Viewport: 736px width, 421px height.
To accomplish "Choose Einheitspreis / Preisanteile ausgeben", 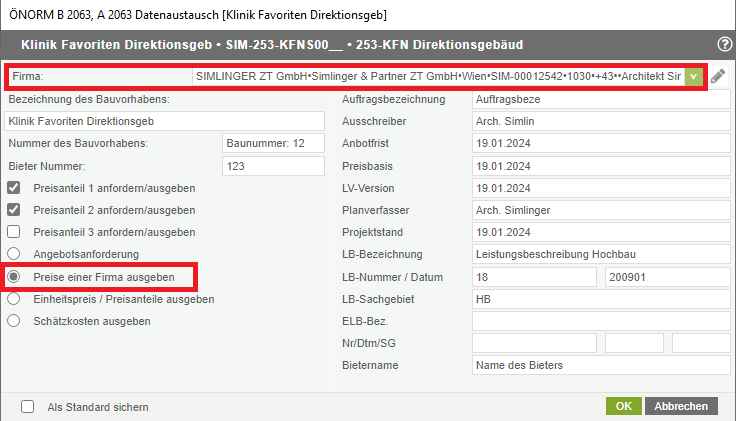I will point(14,299).
